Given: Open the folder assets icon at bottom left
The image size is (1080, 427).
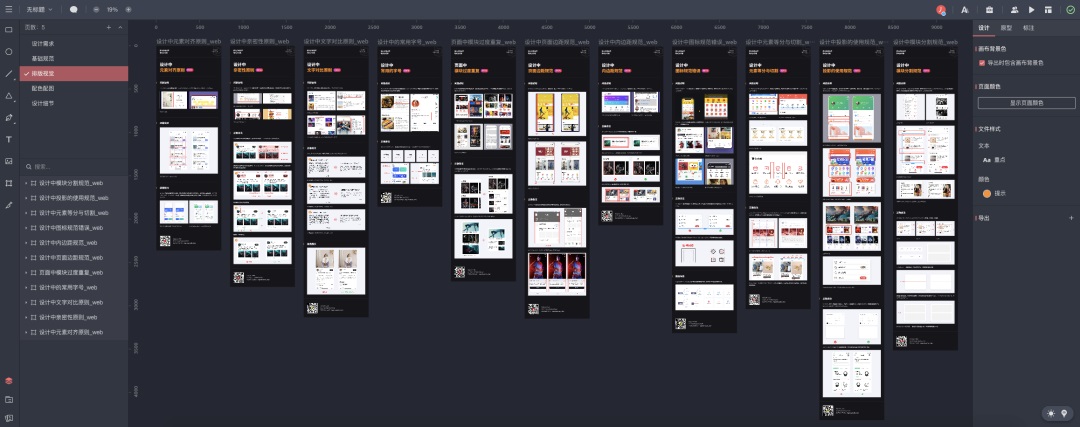Looking at the screenshot, I should tap(9, 399).
